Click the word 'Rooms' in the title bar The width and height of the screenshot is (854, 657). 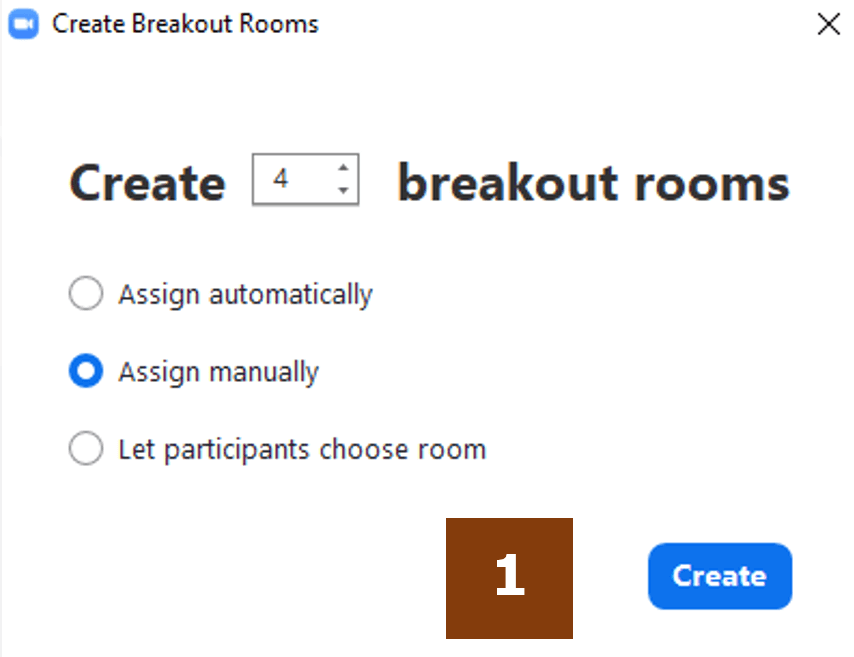279,24
